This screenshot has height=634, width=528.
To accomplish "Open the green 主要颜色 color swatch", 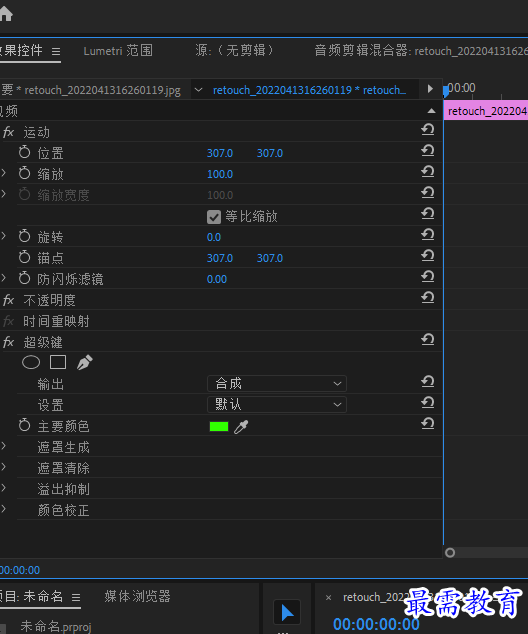I will pos(219,427).
